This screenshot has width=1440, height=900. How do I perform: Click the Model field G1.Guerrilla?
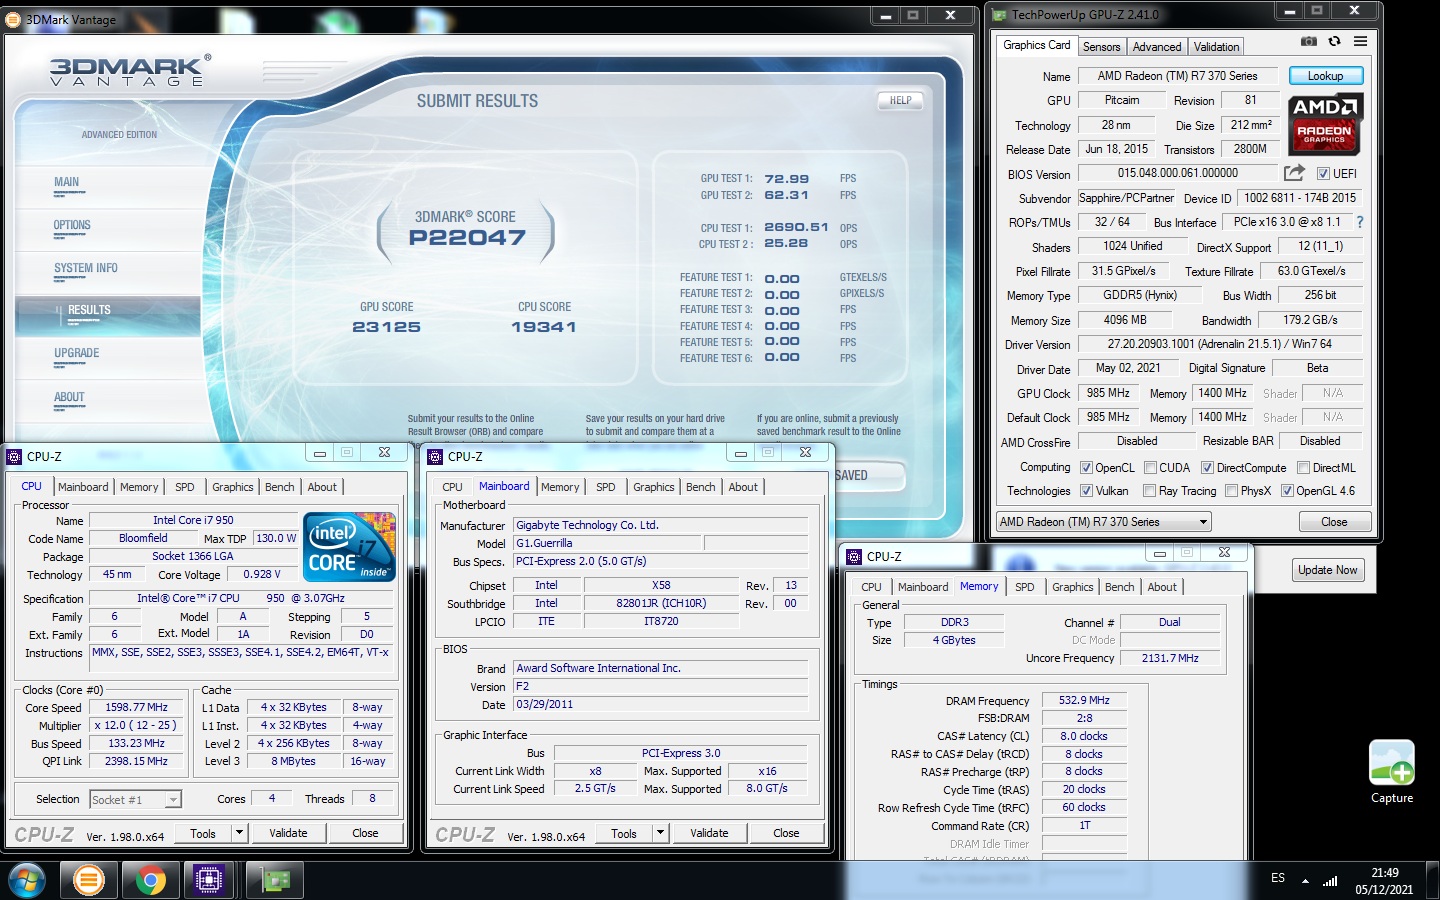click(608, 543)
